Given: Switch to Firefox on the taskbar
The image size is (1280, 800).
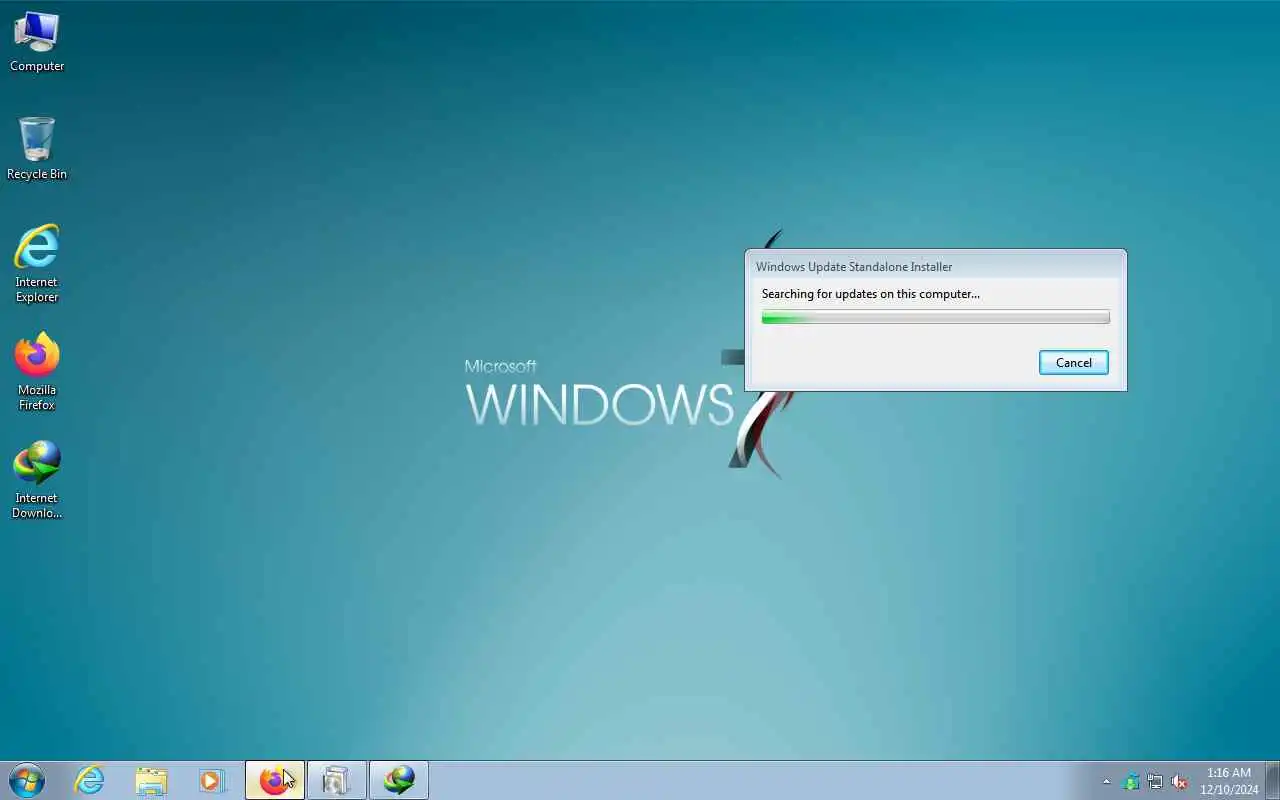Looking at the screenshot, I should (275, 780).
